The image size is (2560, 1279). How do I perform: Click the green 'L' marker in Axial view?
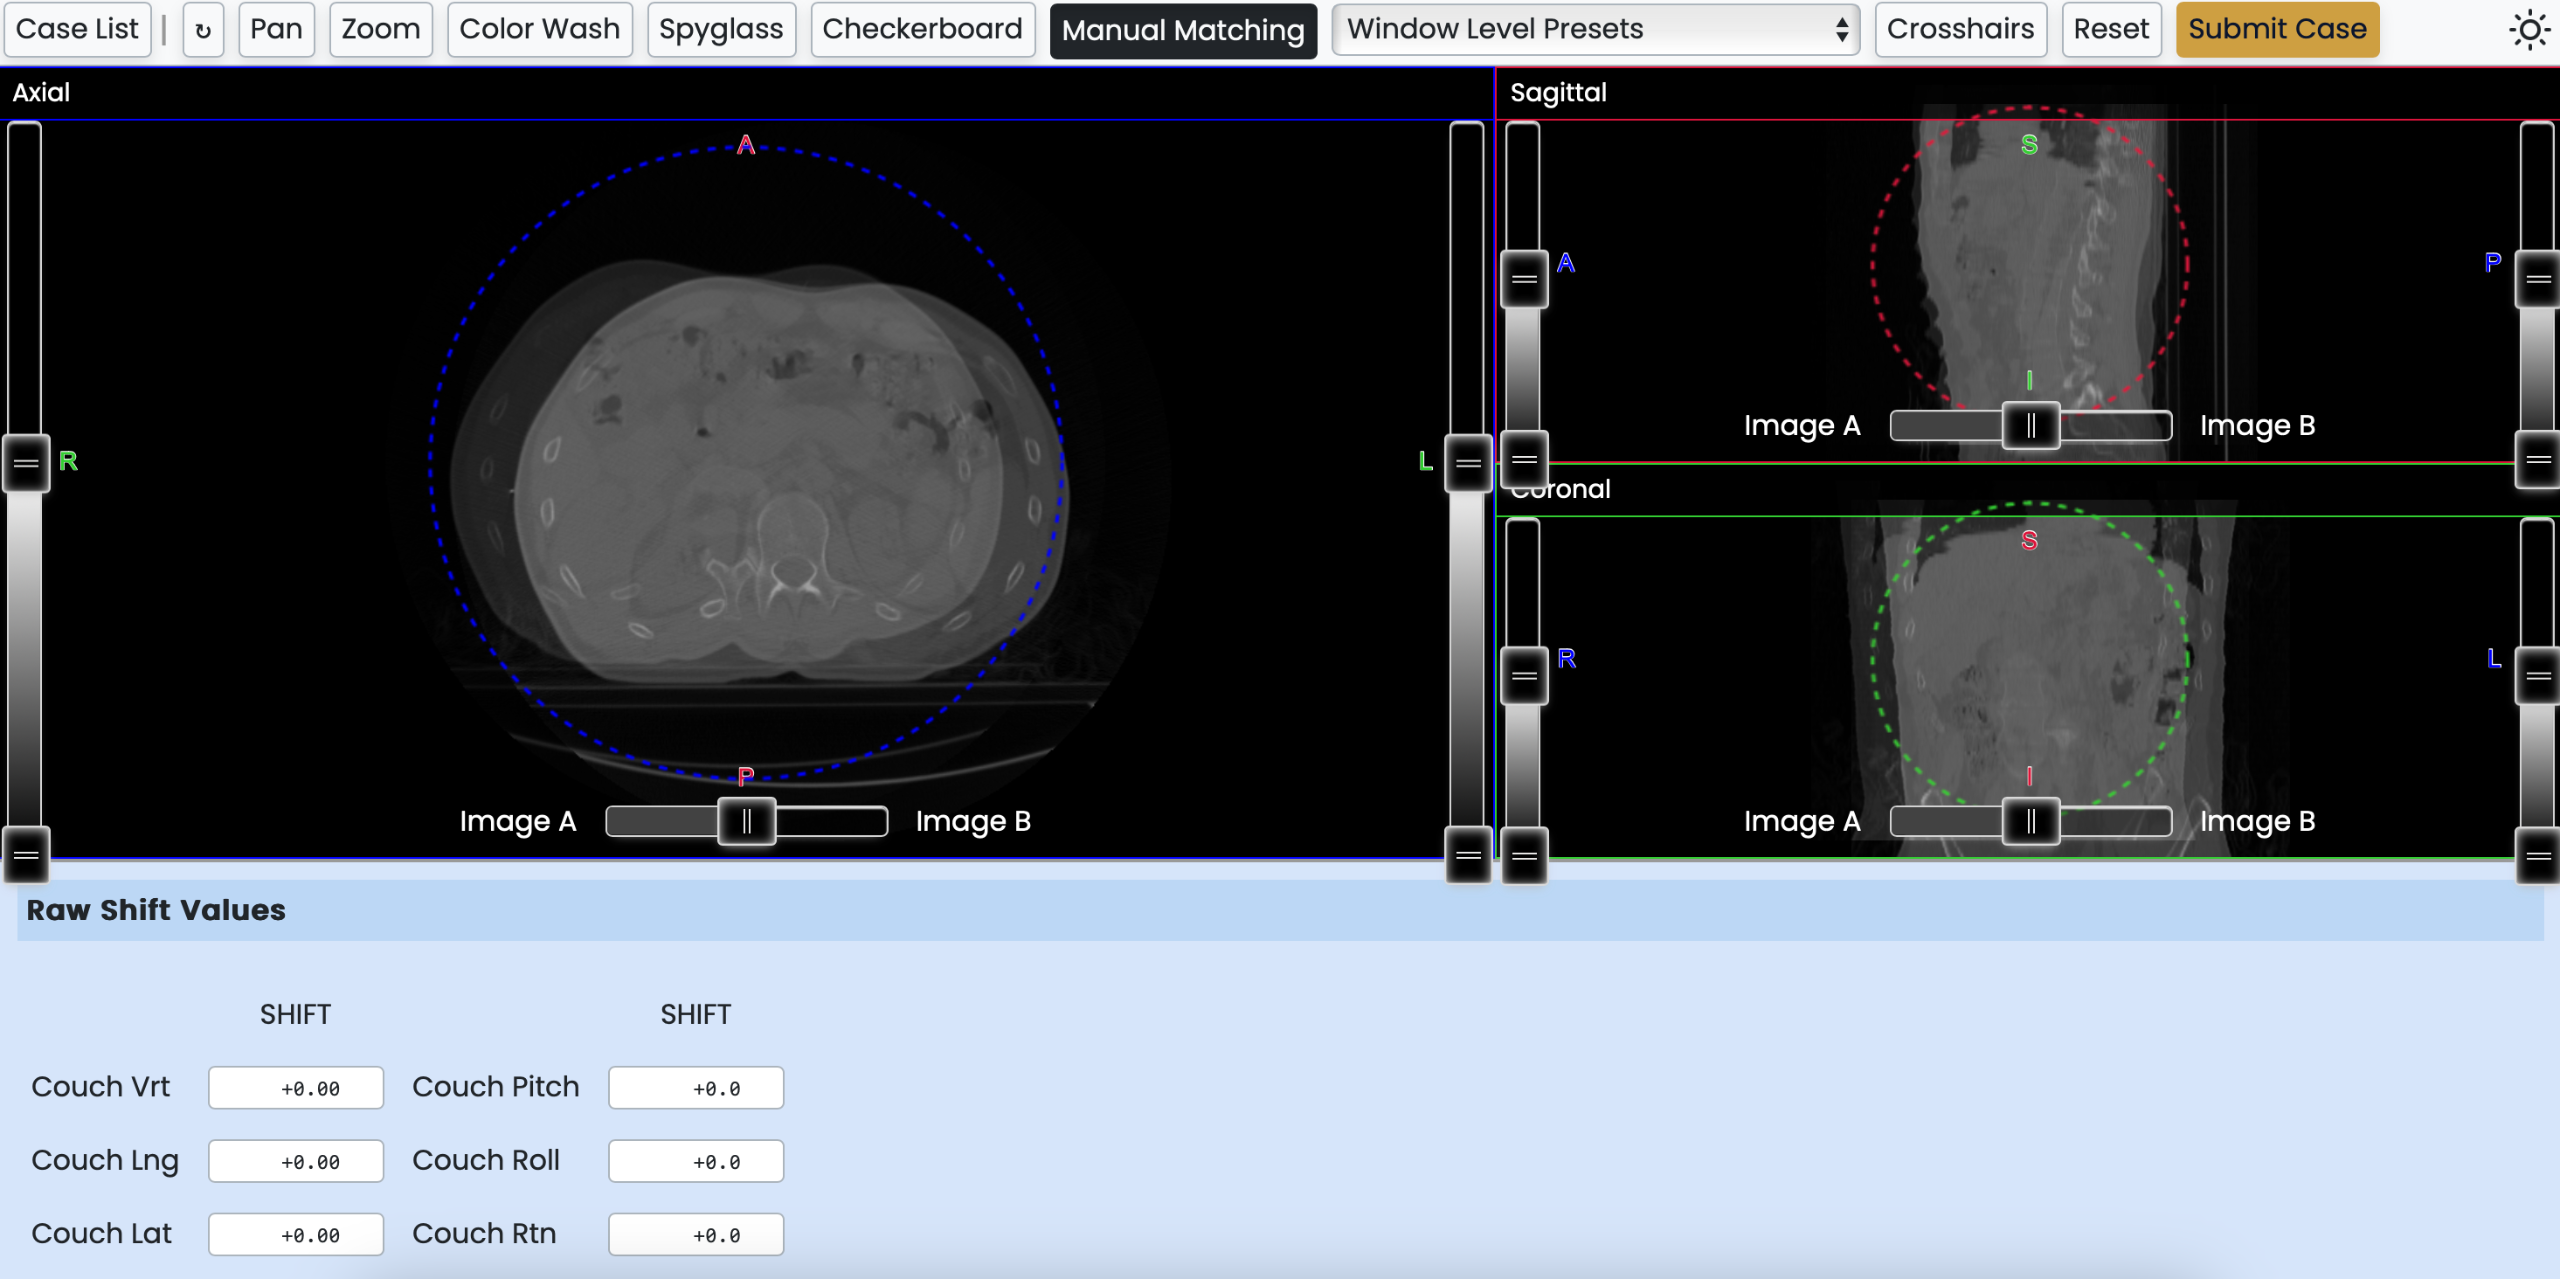1426,461
